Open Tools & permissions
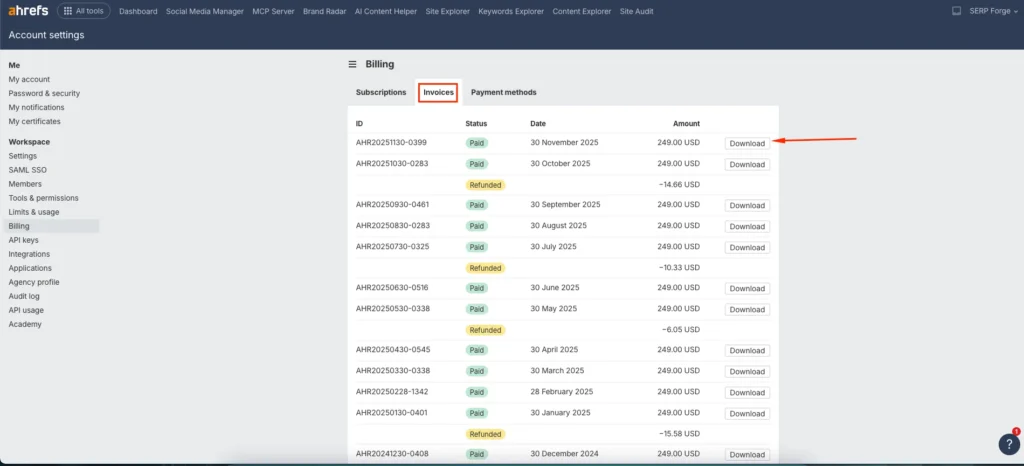Image resolution: width=1024 pixels, height=466 pixels. pos(44,198)
